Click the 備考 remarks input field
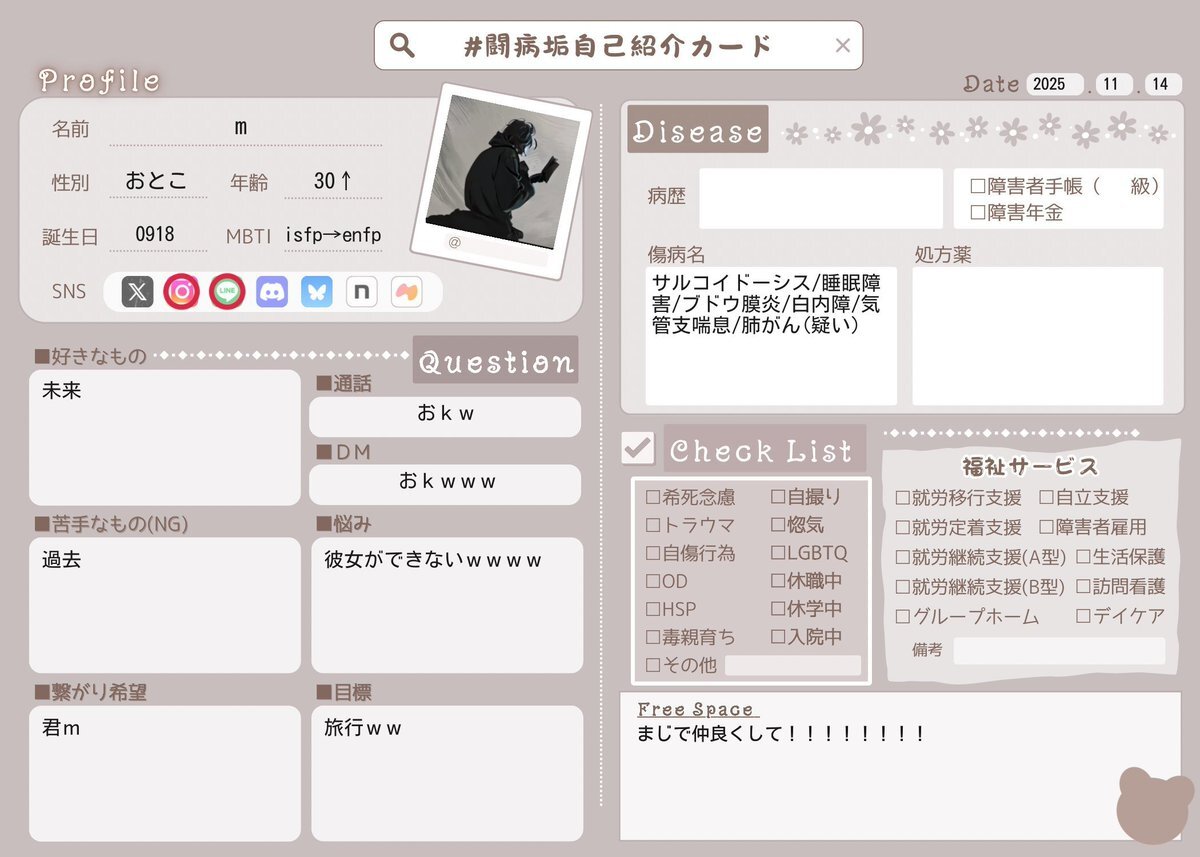 1058,651
